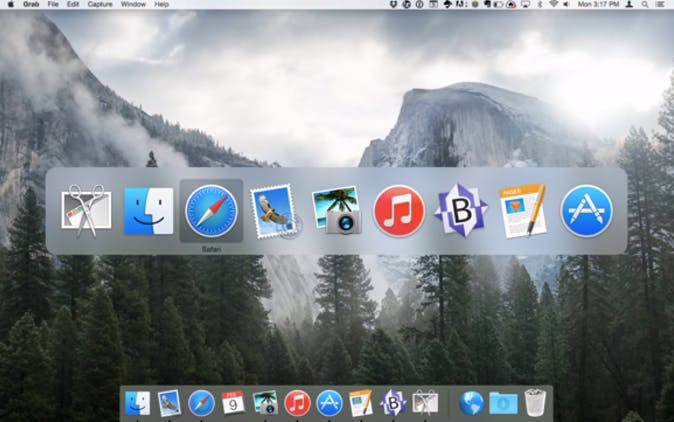Check battery status in menu bar

coord(498,4)
